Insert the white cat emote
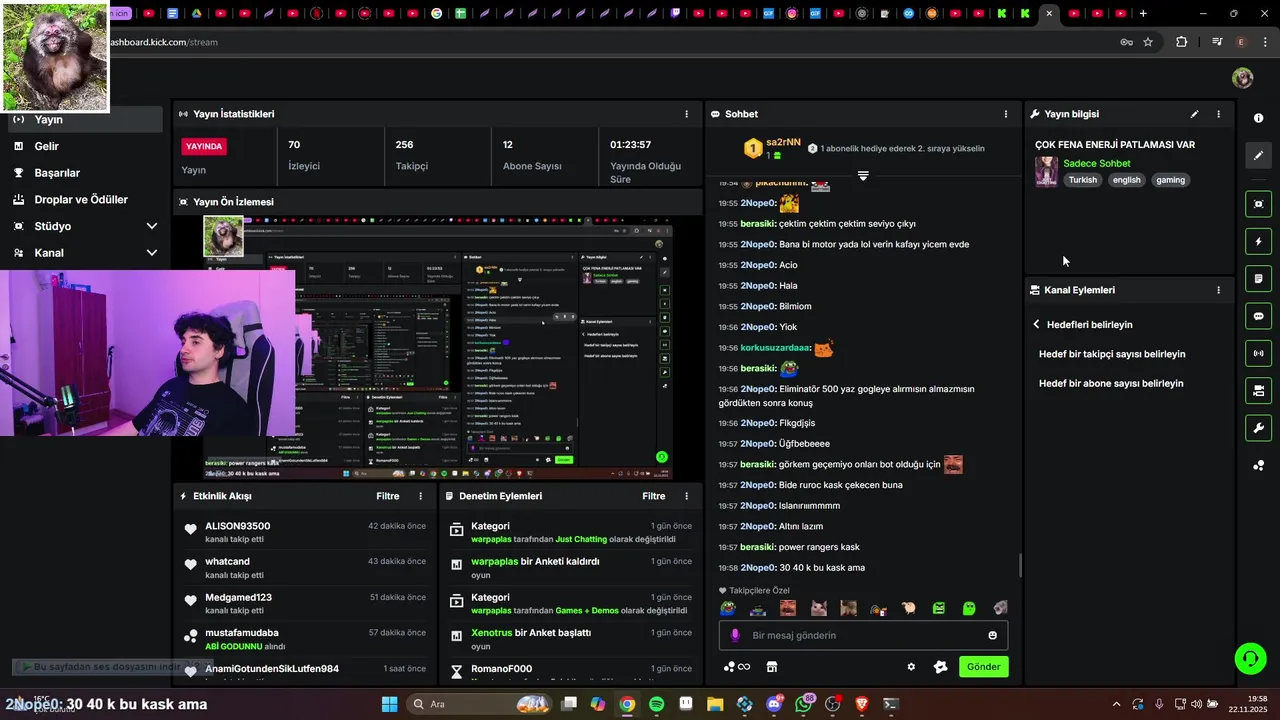 point(818,608)
